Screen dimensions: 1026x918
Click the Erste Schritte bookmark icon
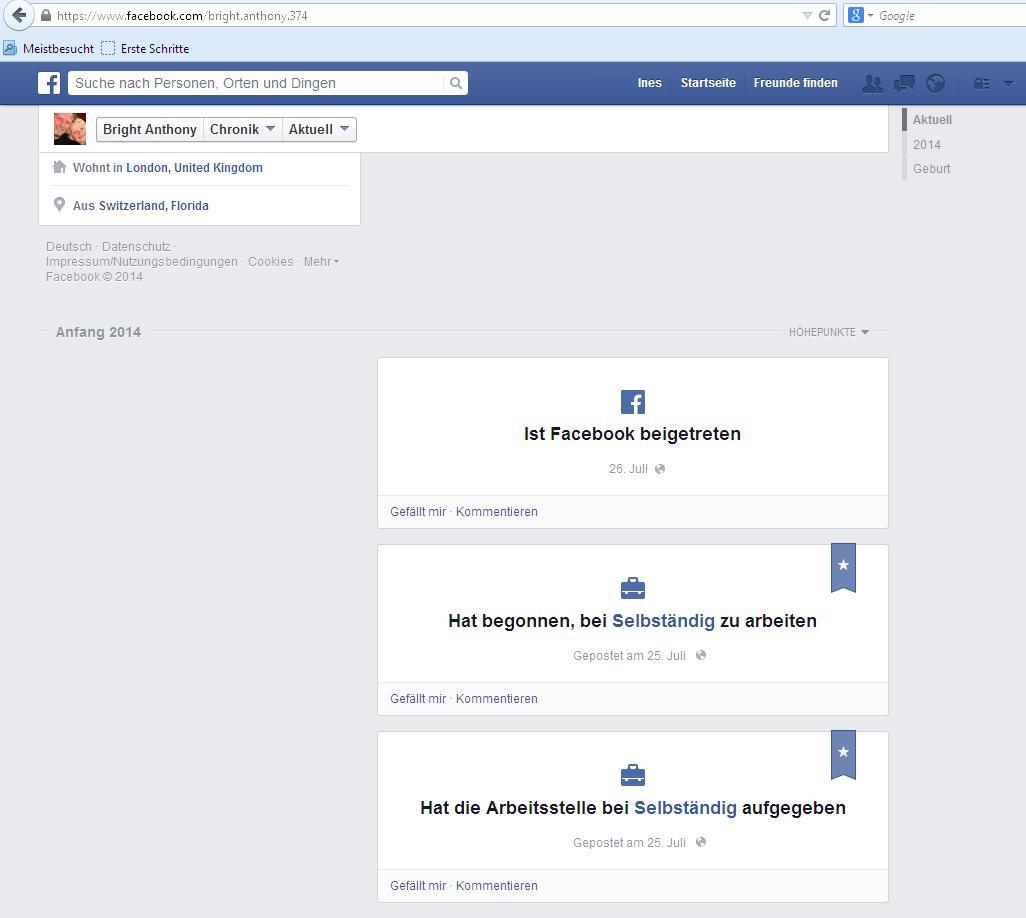(x=108, y=48)
